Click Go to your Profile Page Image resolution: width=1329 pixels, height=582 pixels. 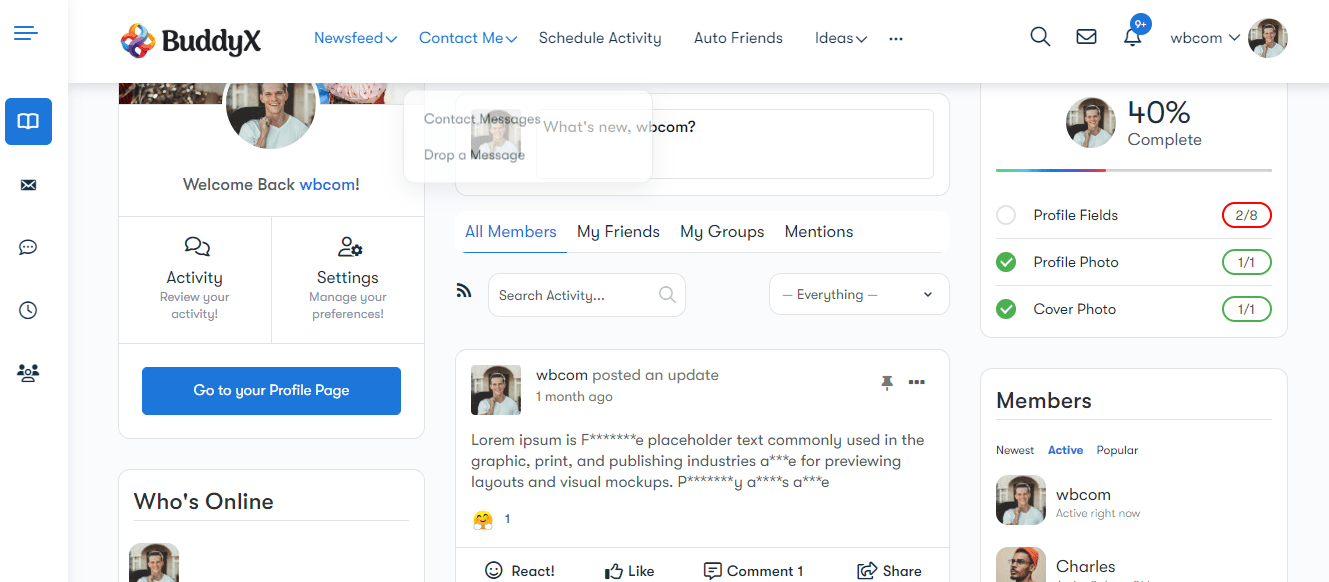tap(271, 390)
